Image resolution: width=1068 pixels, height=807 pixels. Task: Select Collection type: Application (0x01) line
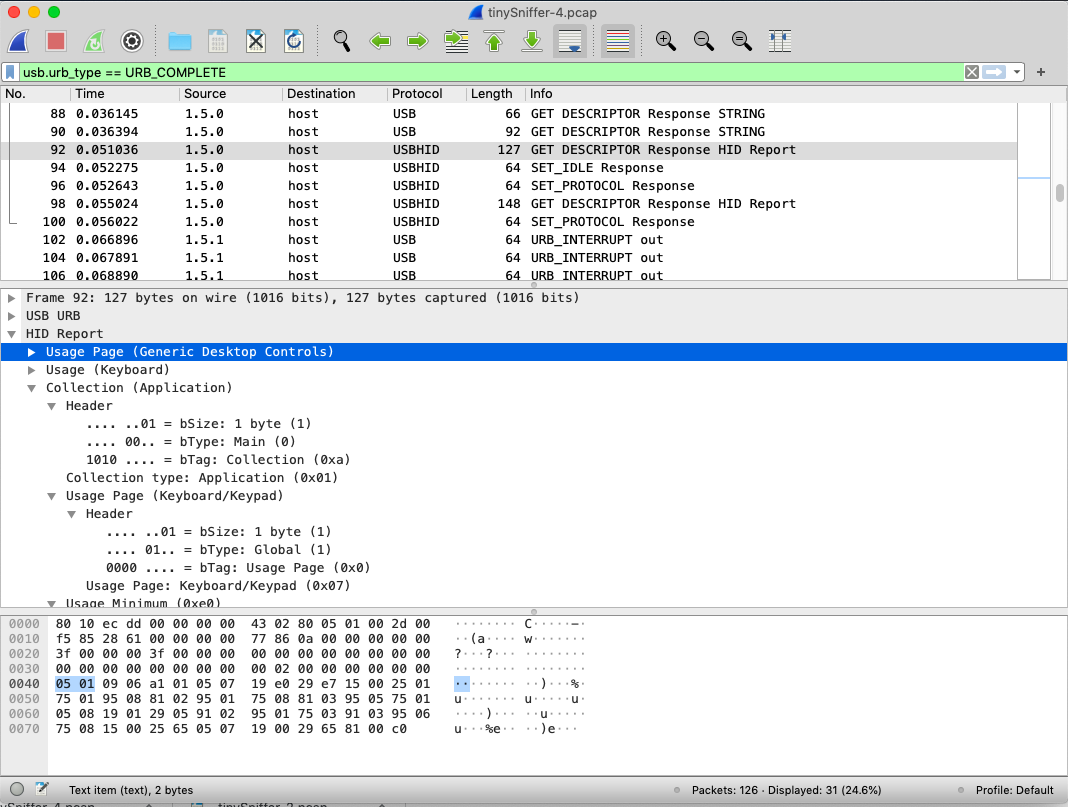coord(202,478)
